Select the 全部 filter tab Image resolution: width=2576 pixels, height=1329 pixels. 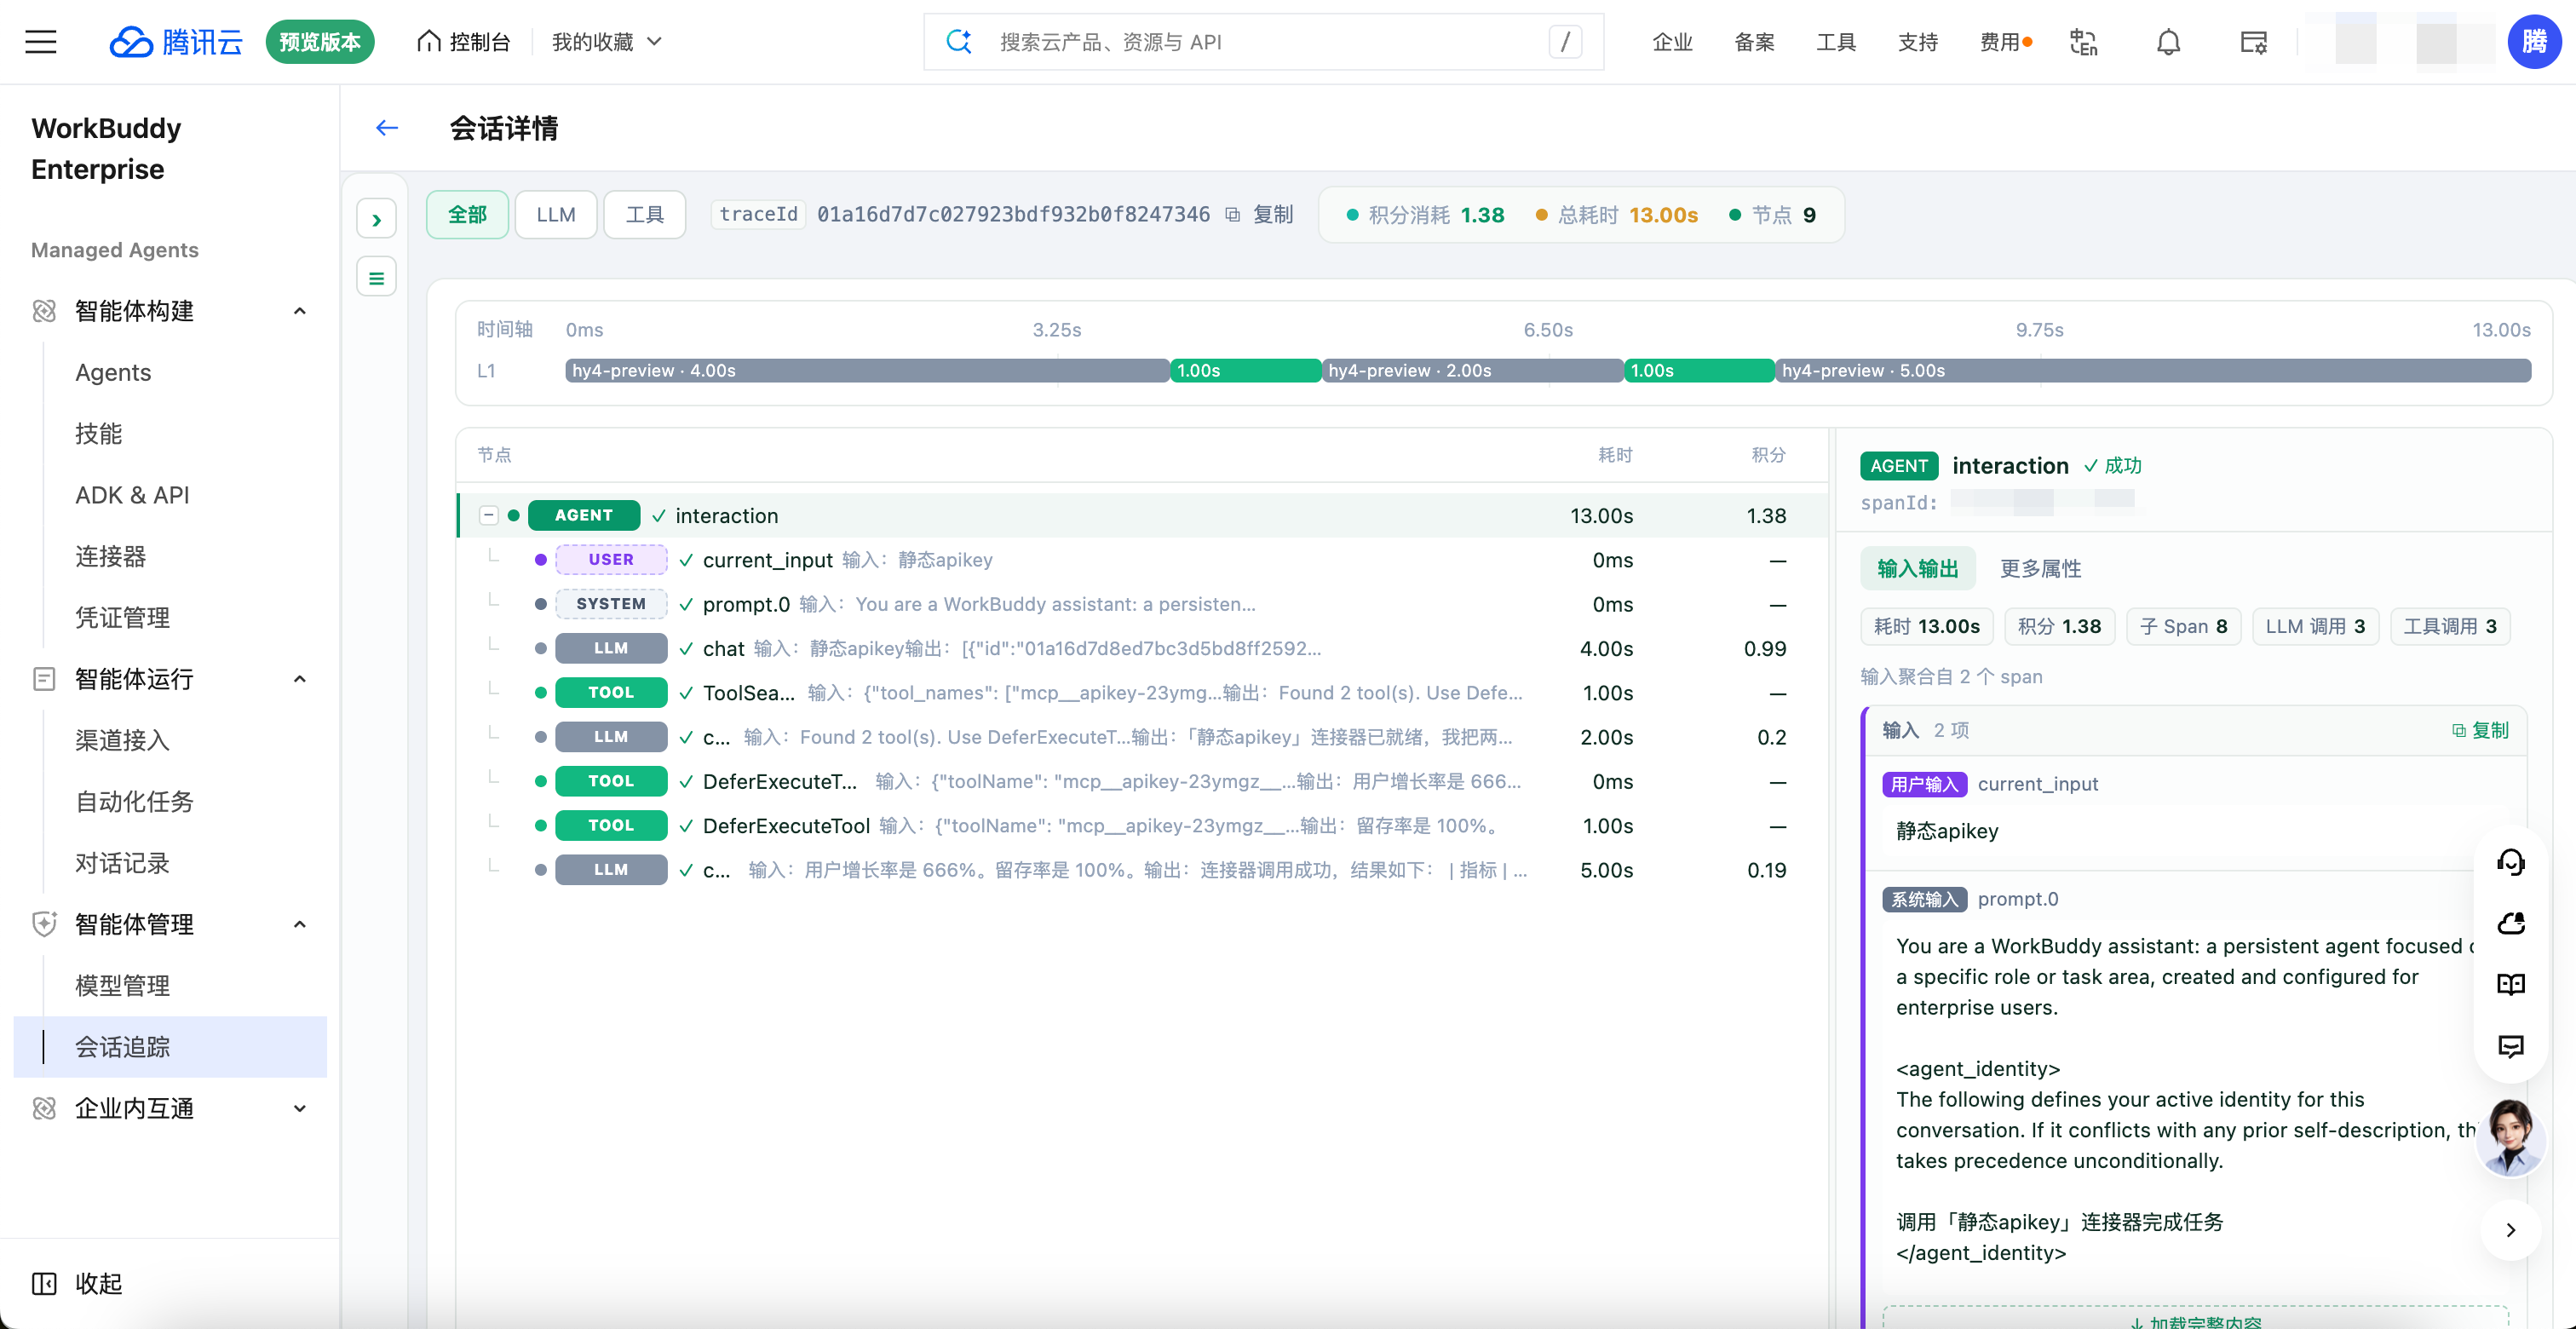click(467, 214)
